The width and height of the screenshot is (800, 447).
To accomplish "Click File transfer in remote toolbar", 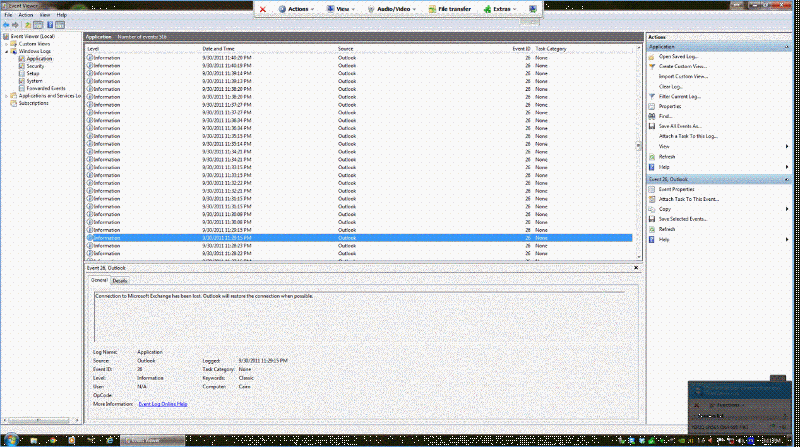I will point(449,9).
